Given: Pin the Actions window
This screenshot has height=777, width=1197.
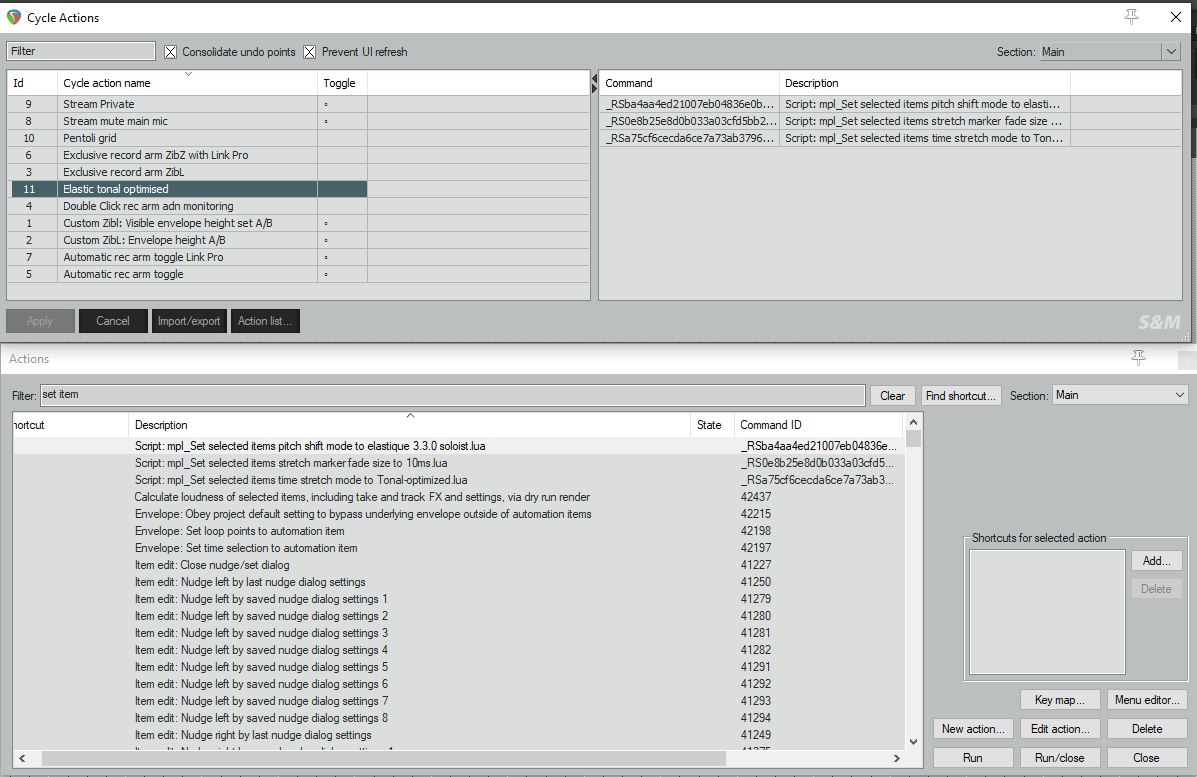Looking at the screenshot, I should point(1138,357).
